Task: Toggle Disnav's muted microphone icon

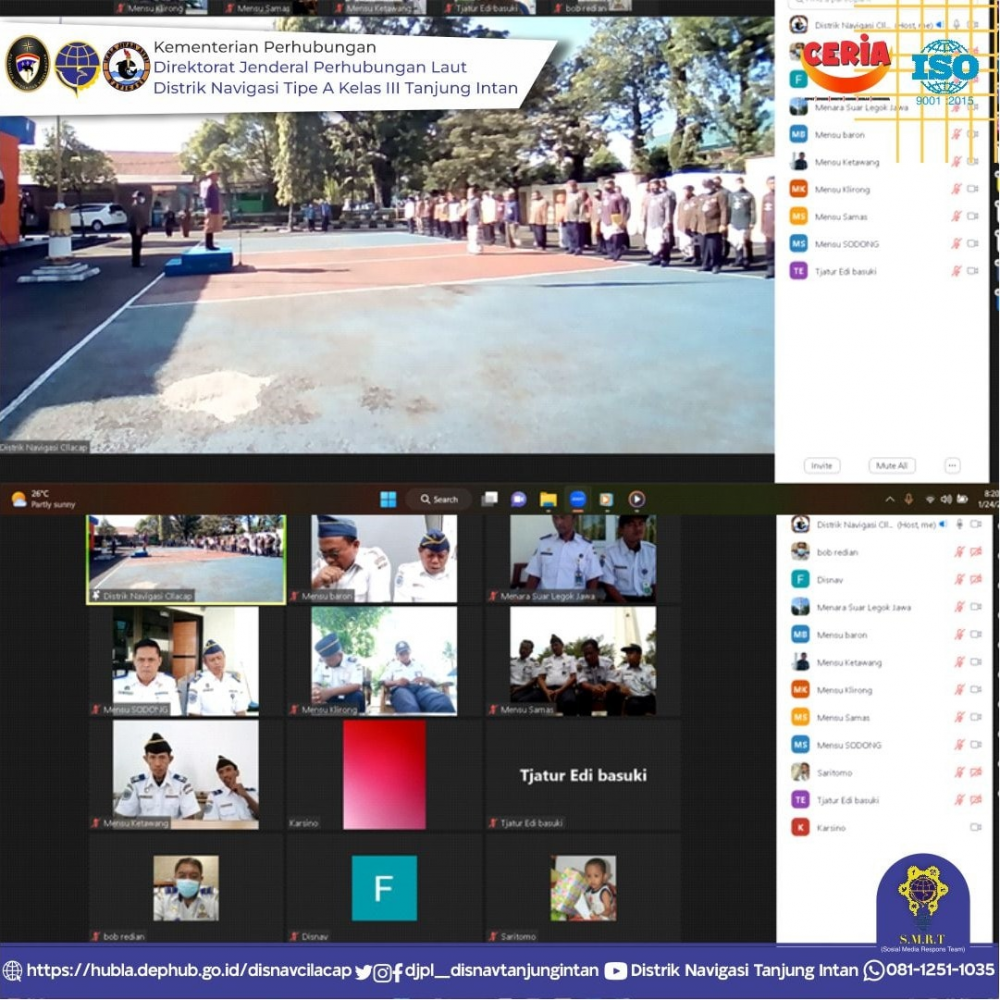Action: pos(959,579)
